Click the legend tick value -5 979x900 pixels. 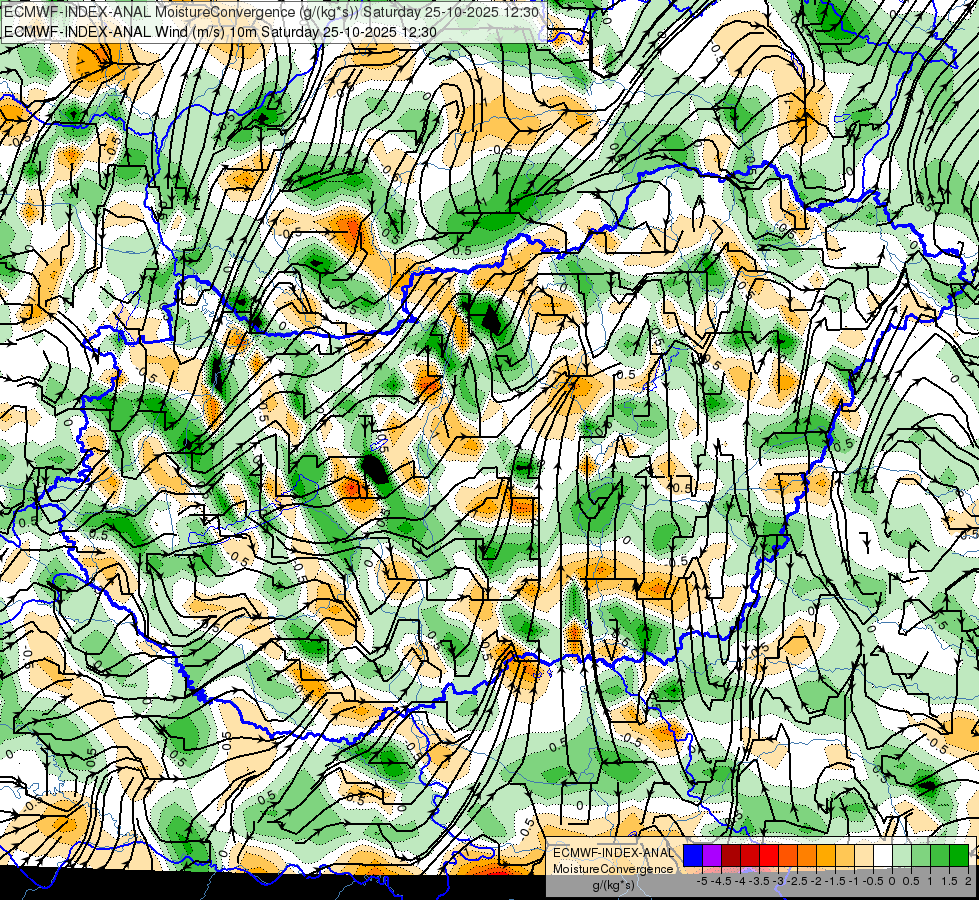point(702,881)
